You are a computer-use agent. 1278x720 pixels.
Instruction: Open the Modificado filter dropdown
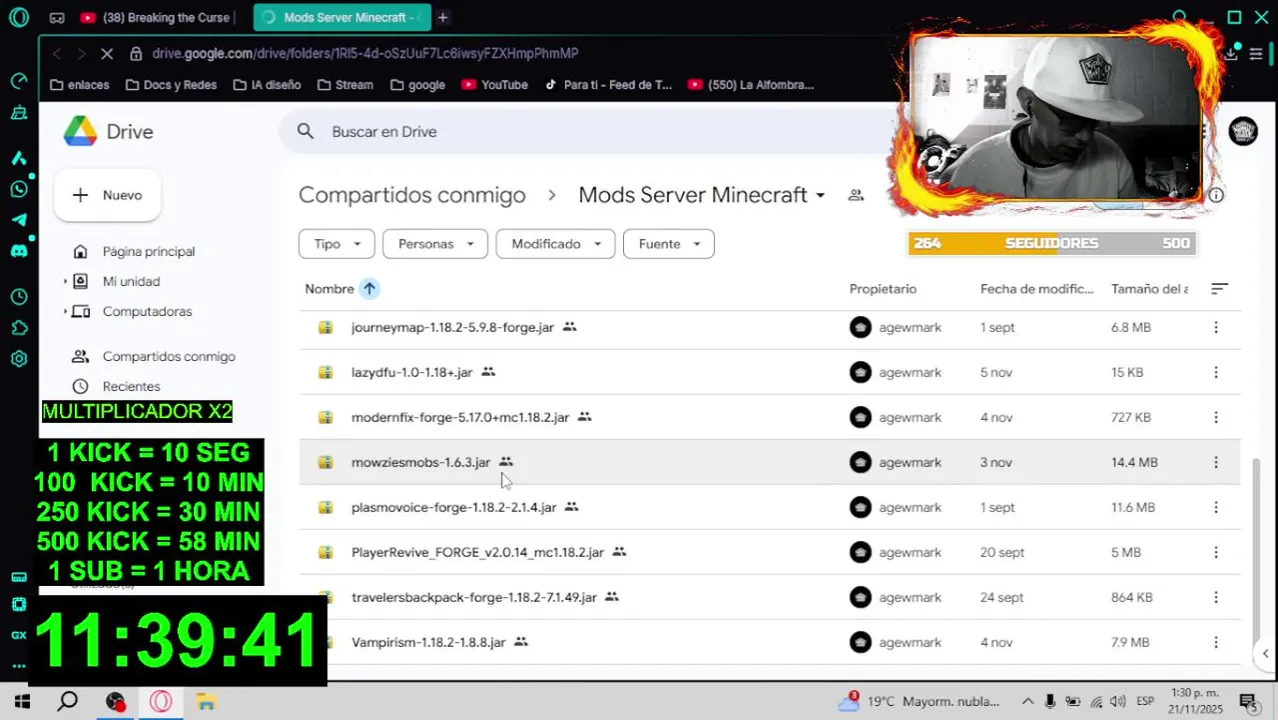[x=555, y=244]
